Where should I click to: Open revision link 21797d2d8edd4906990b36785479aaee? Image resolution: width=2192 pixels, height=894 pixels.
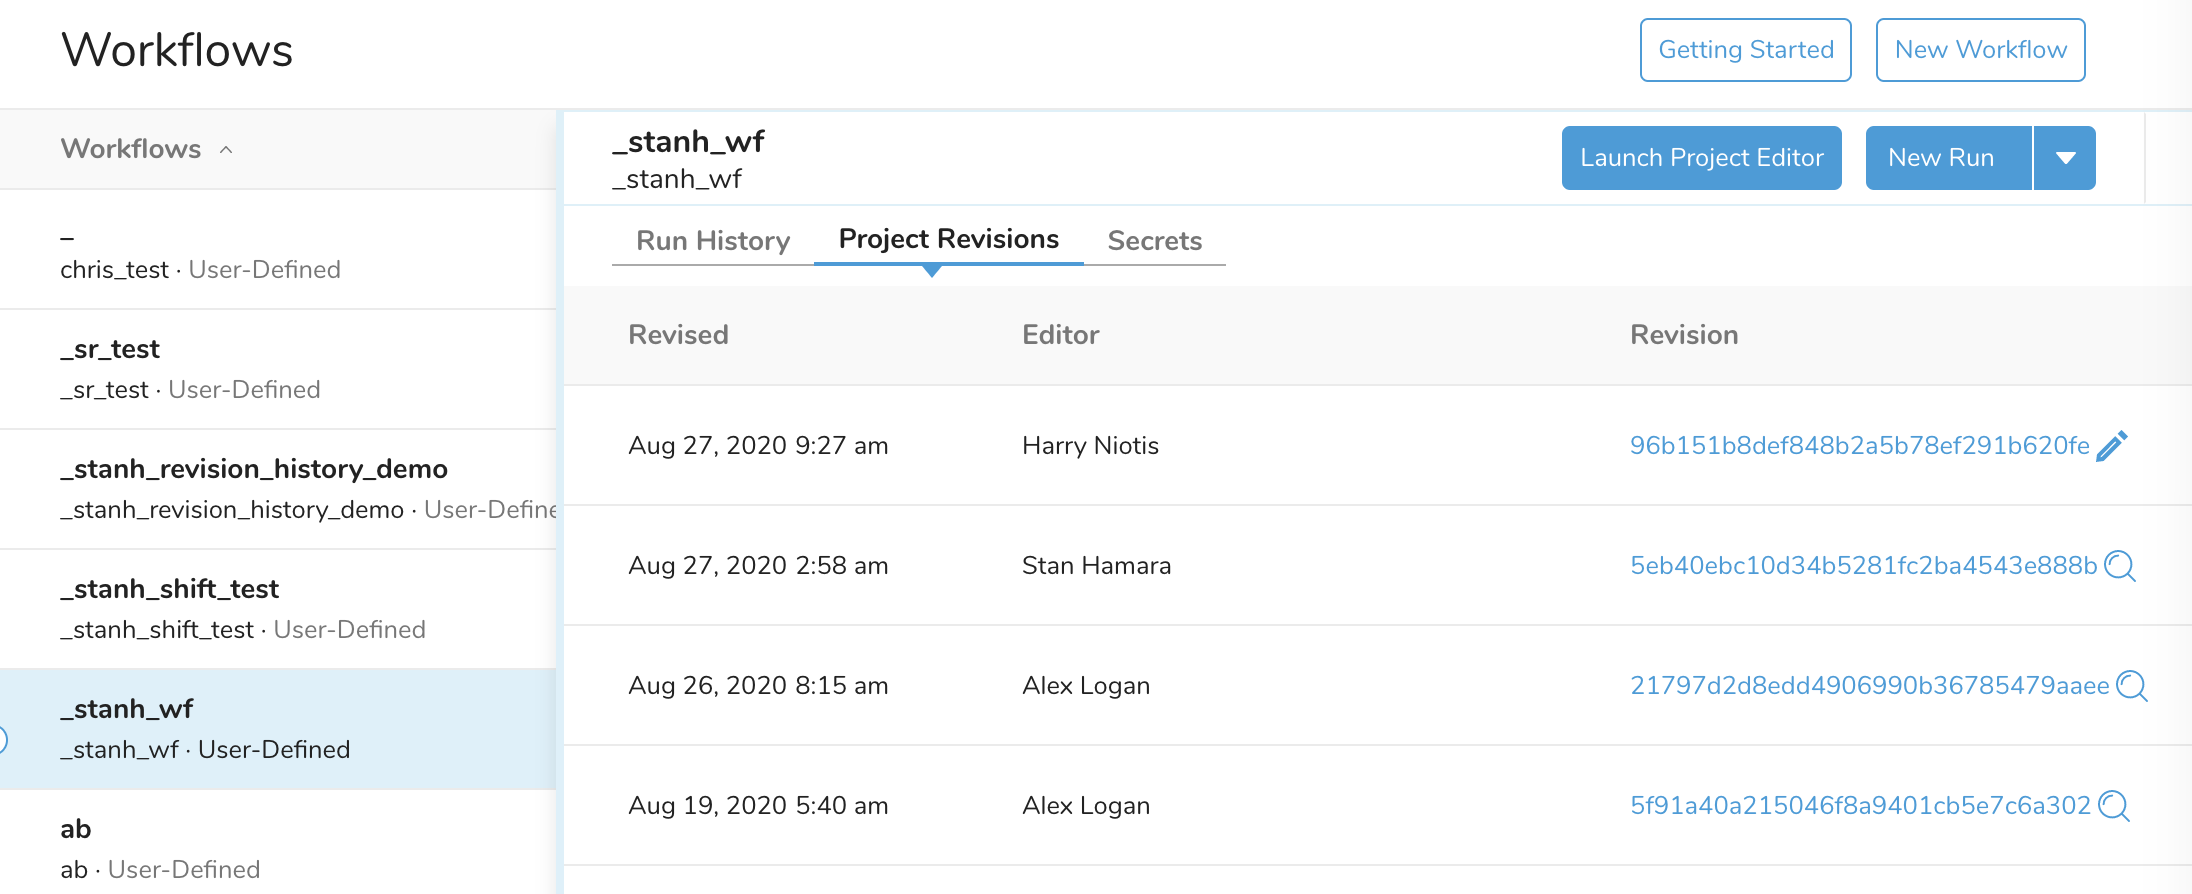[1869, 686]
